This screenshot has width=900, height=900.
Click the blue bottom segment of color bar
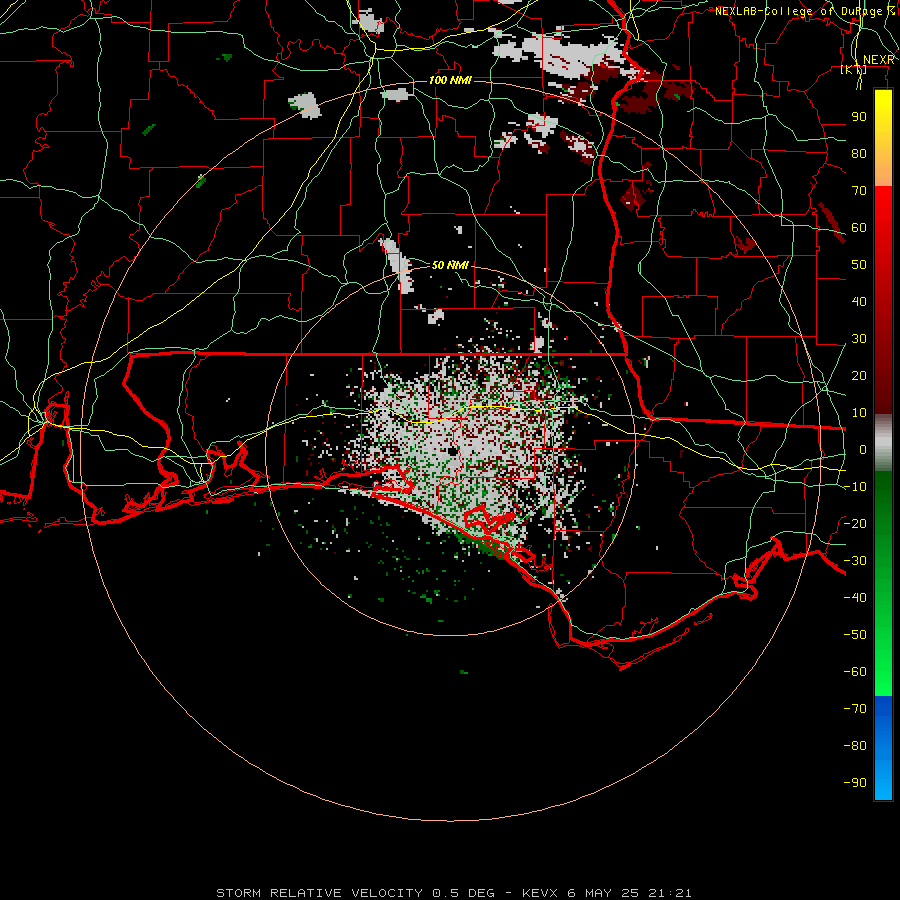pos(883,748)
